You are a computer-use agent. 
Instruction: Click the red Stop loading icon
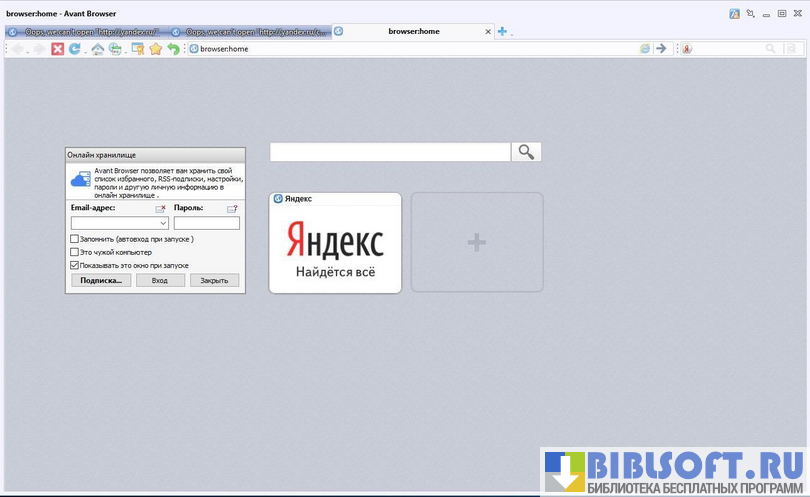(58, 49)
